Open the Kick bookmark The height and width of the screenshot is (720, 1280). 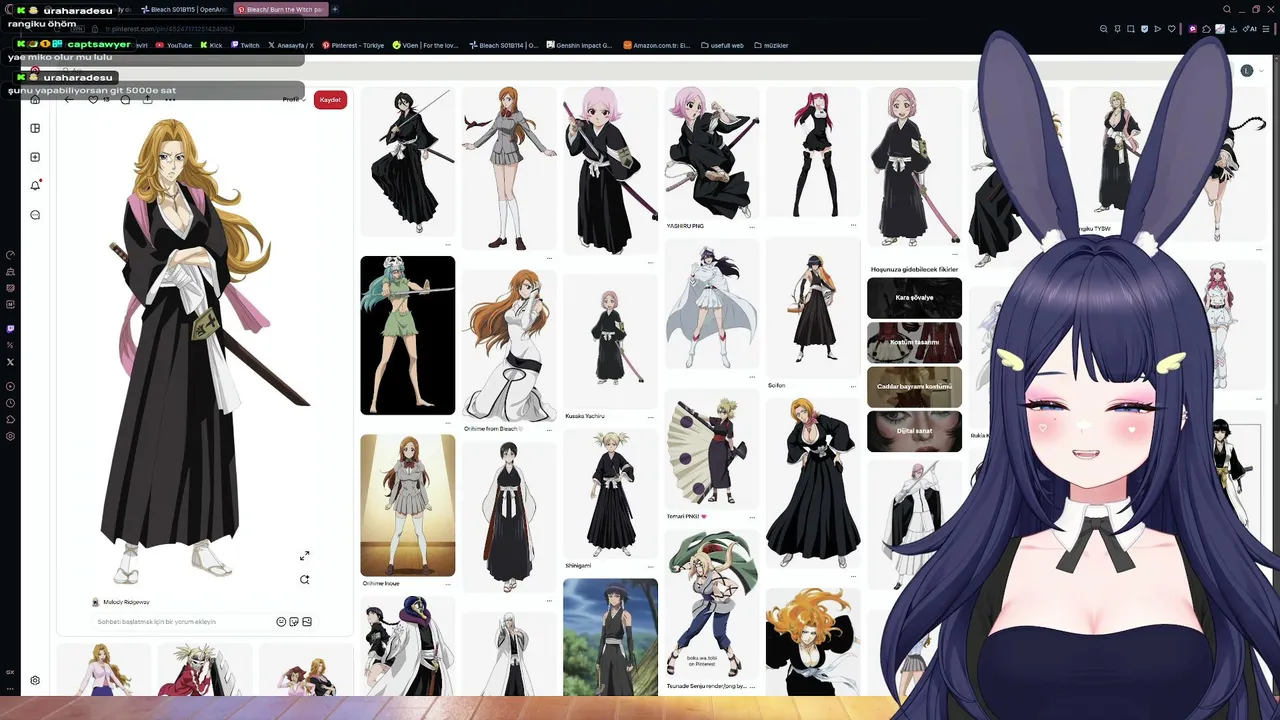pyautogui.click(x=210, y=45)
